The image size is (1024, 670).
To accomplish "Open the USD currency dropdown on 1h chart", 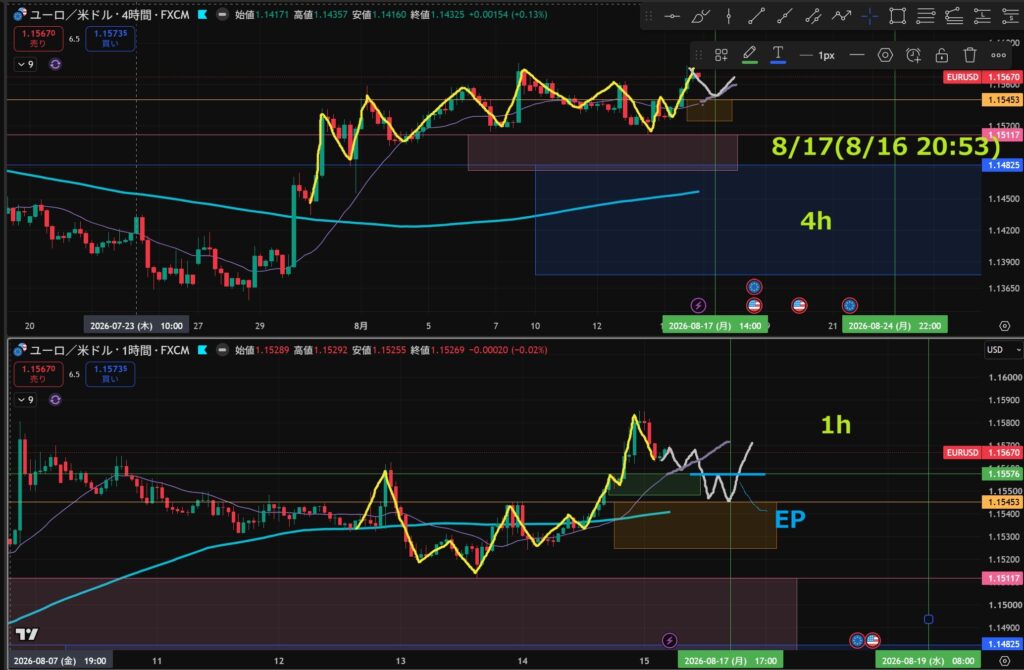I will tap(1003, 350).
